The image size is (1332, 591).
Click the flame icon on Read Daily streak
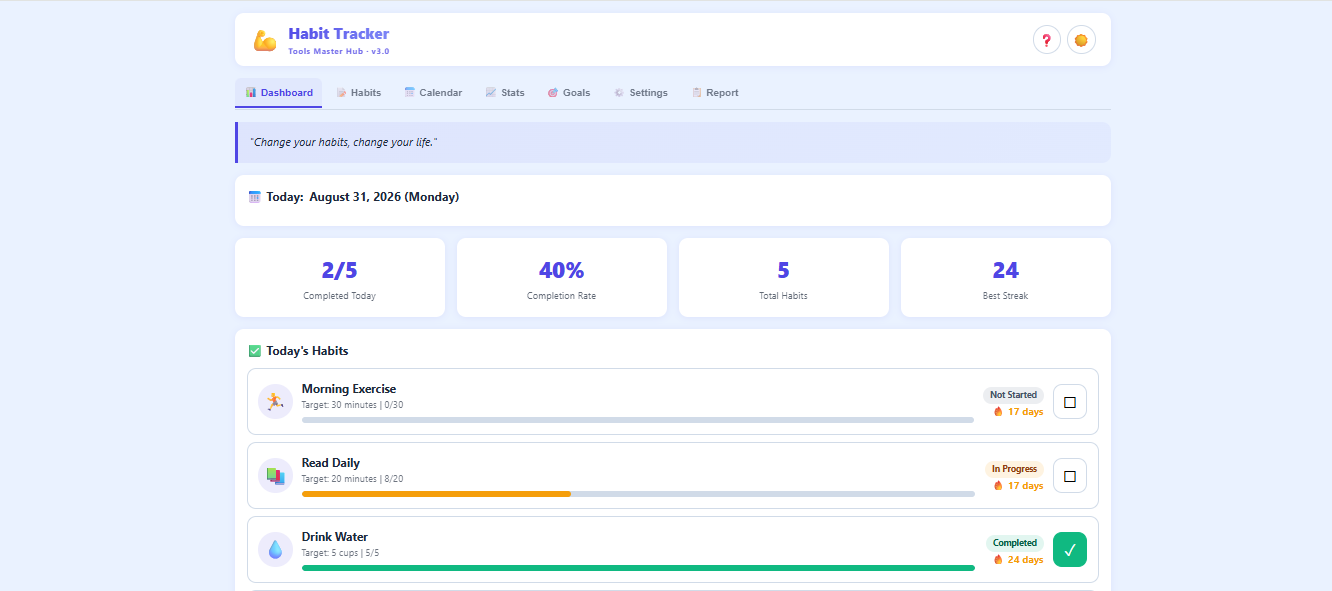tap(998, 486)
